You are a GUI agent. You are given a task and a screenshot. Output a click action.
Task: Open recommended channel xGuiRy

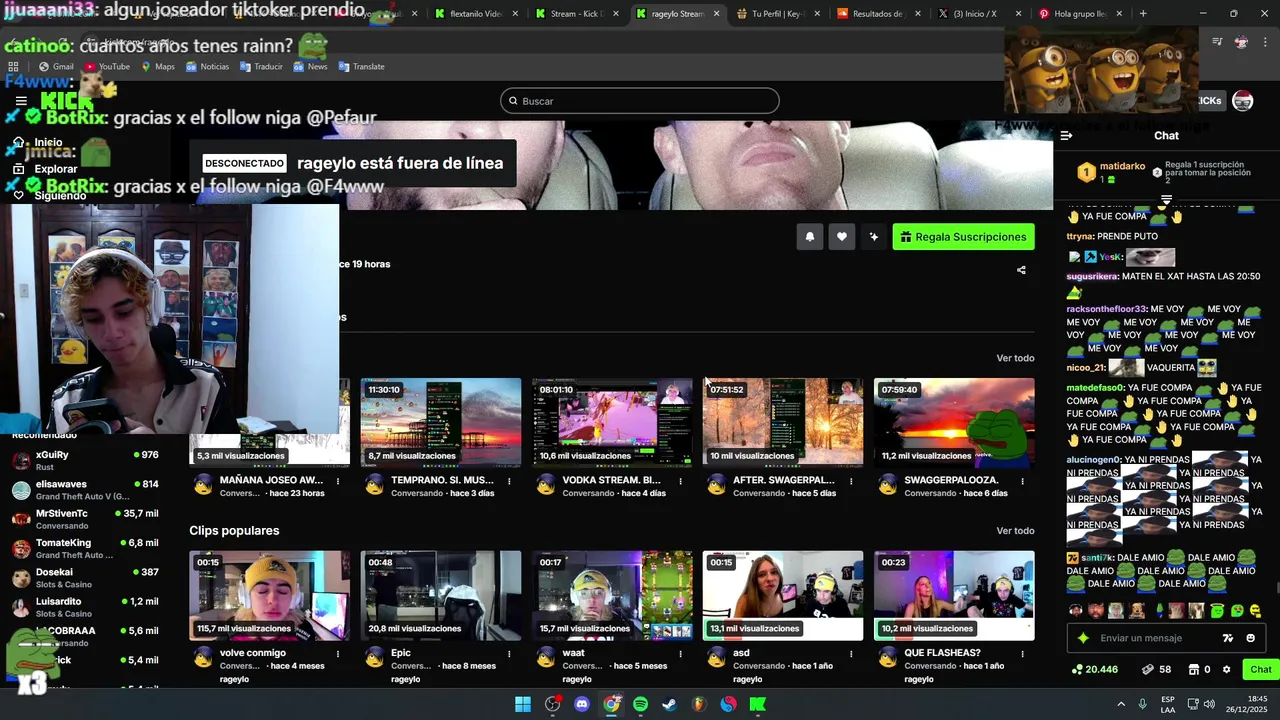coord(85,461)
